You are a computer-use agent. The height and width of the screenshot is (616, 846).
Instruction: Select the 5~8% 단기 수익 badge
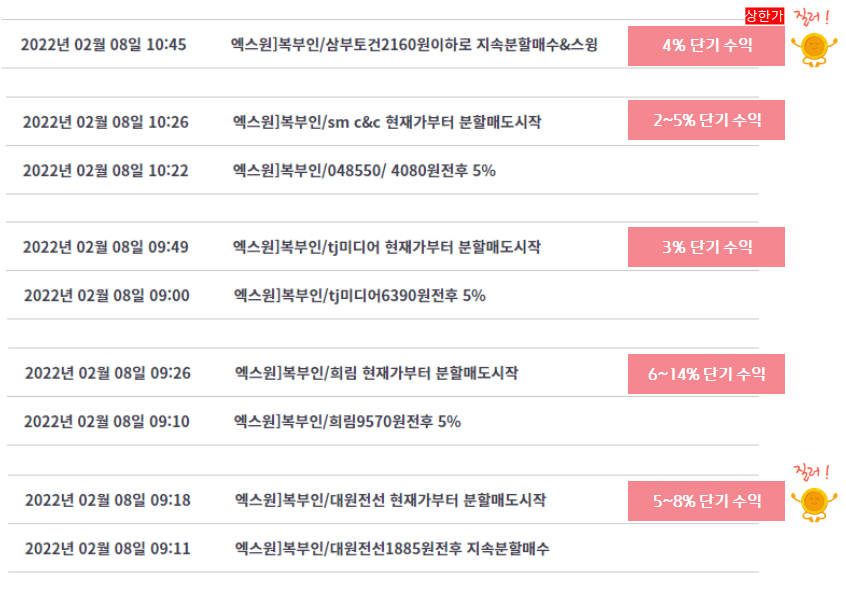pos(706,501)
